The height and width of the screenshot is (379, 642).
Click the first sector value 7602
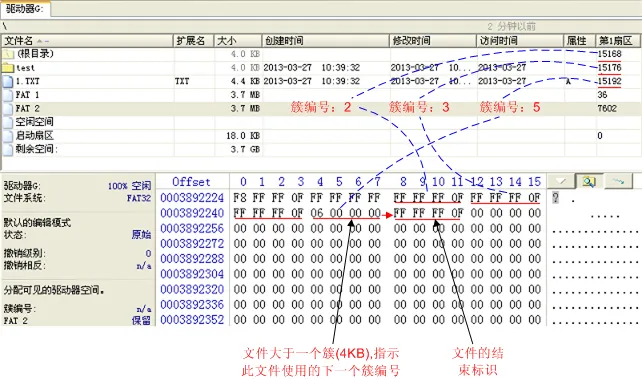[607, 108]
